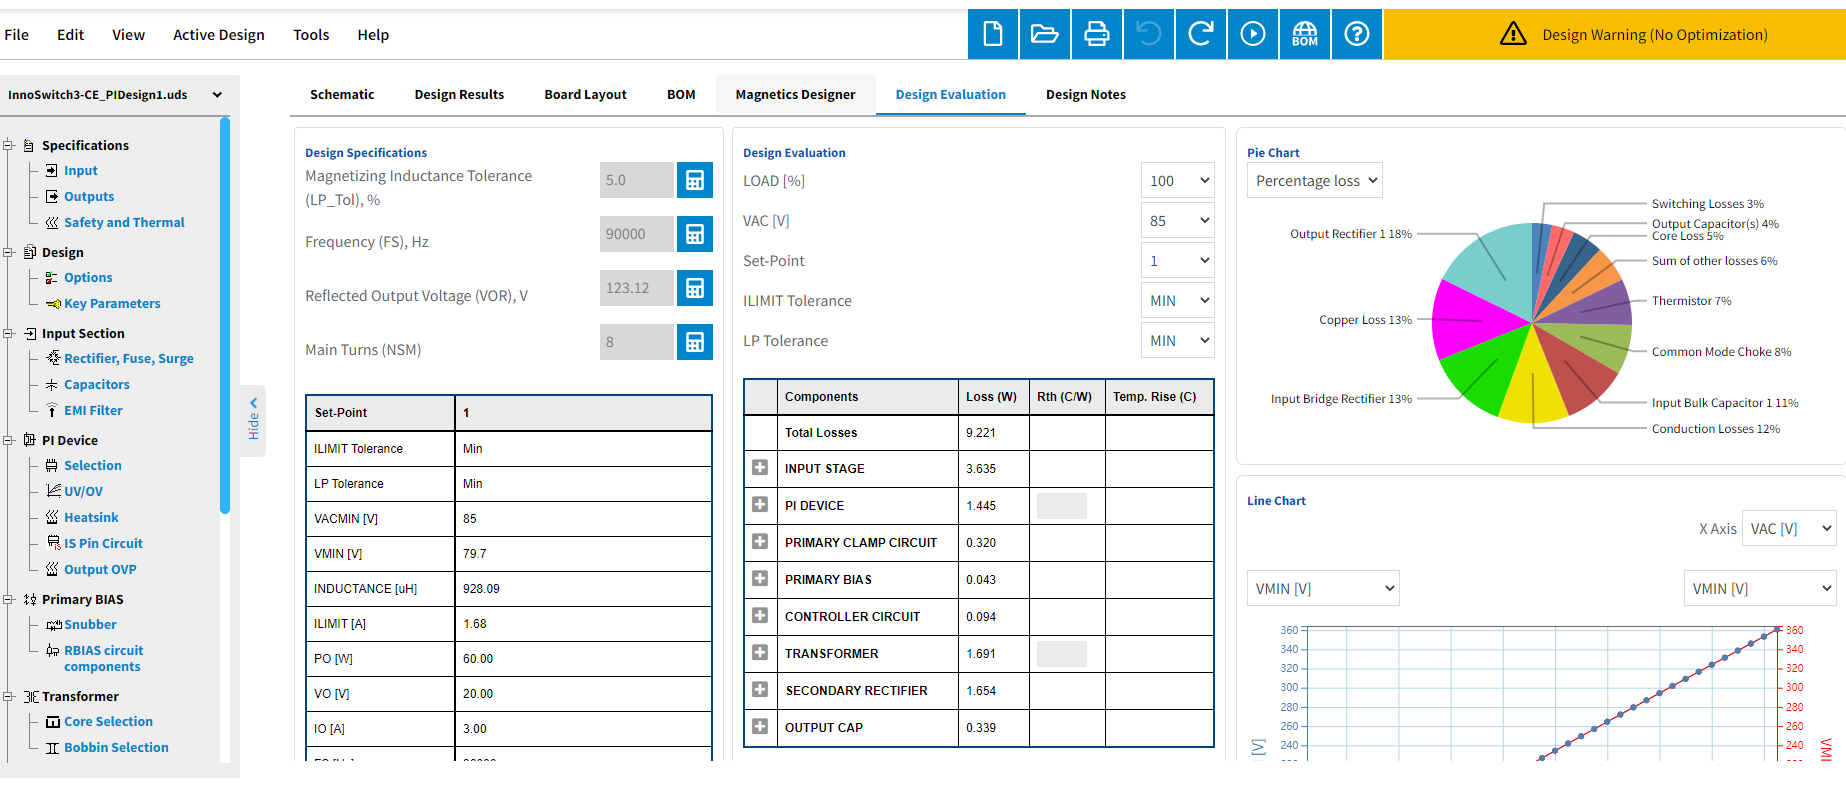
Task: Click the Frequency (FS) value field
Action: coord(637,234)
